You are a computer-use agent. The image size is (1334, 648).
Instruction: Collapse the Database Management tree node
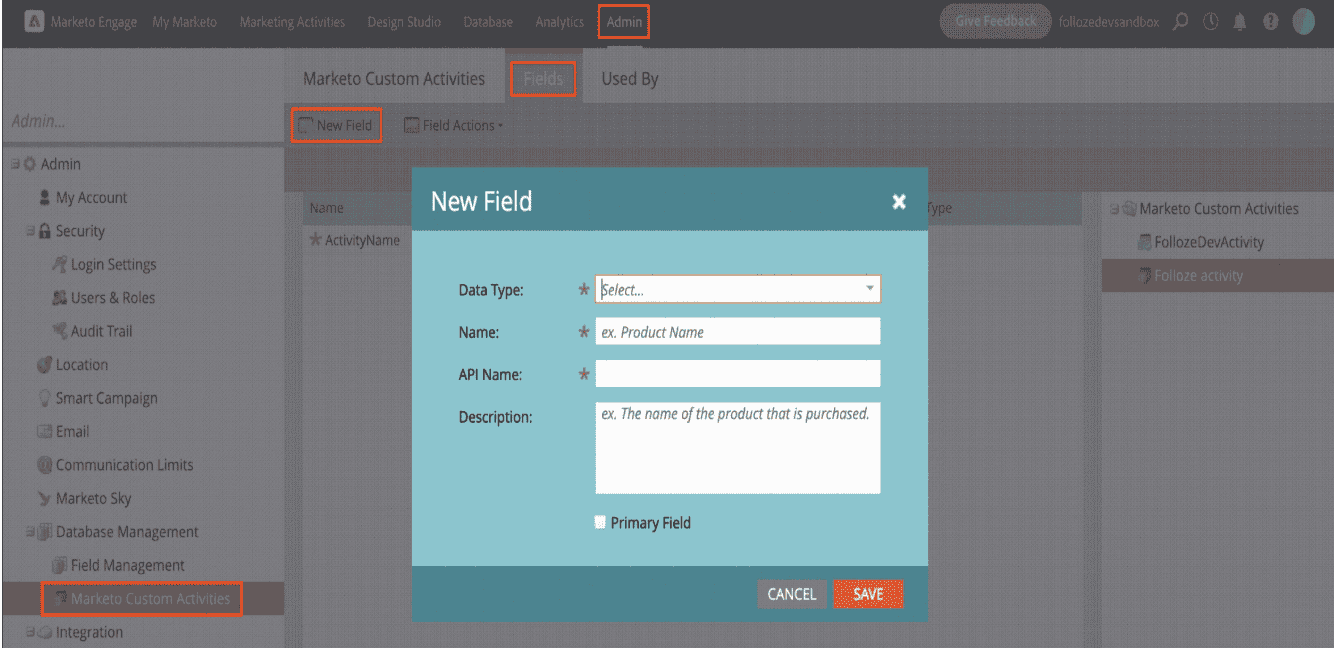tap(30, 532)
